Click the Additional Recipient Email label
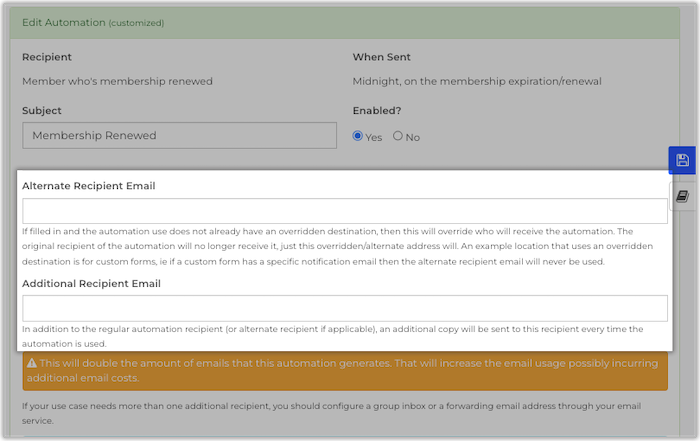Viewport: 700px width, 441px height. (x=91, y=283)
